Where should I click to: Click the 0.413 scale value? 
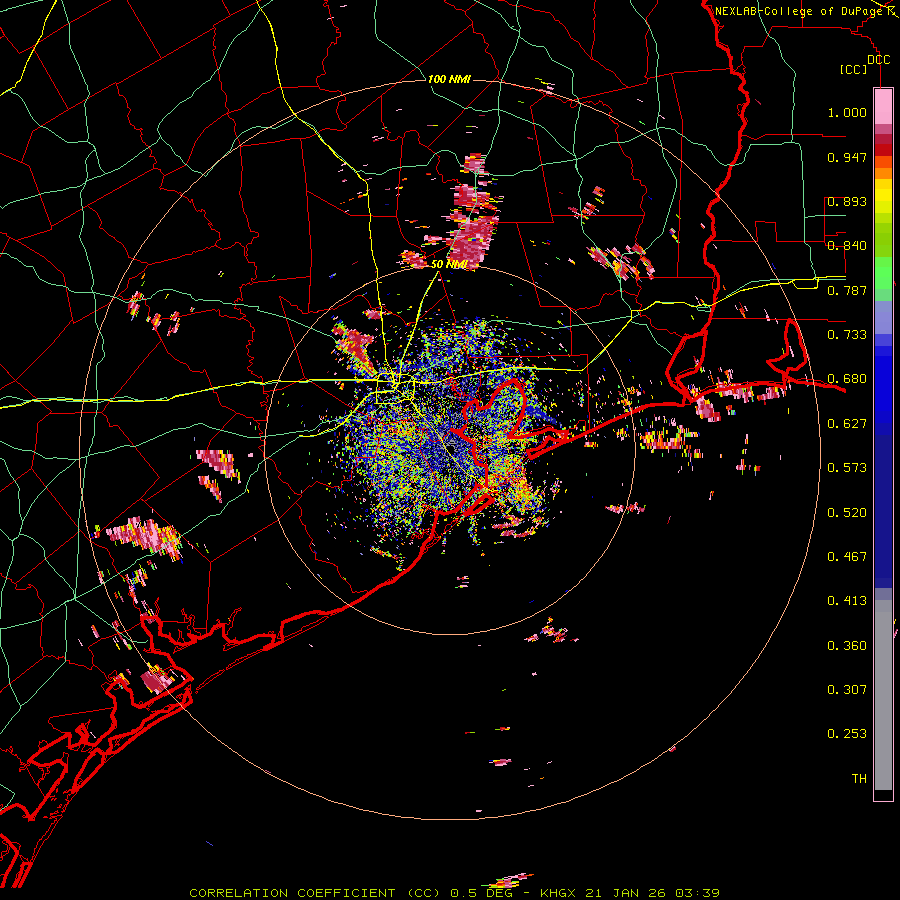(x=847, y=601)
